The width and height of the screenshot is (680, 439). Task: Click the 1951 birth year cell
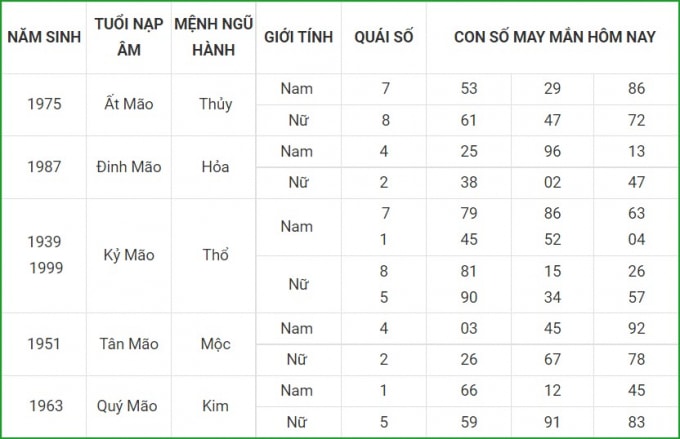point(44,344)
